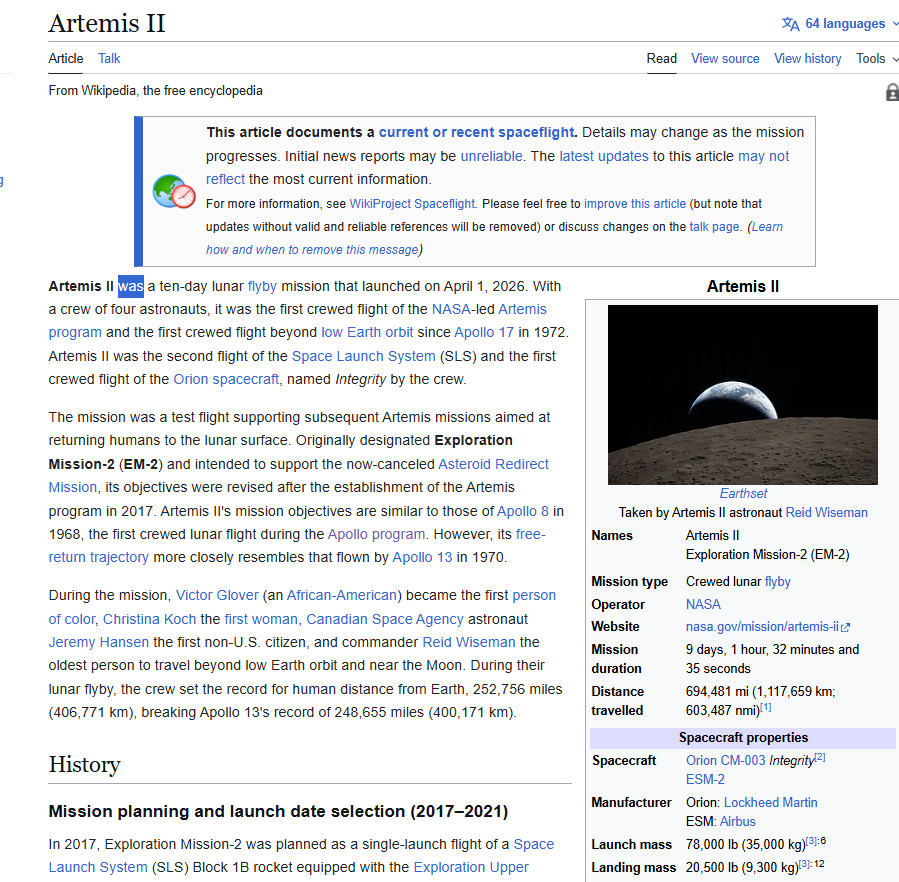
Task: Open the Space Launch System link
Action: (363, 355)
